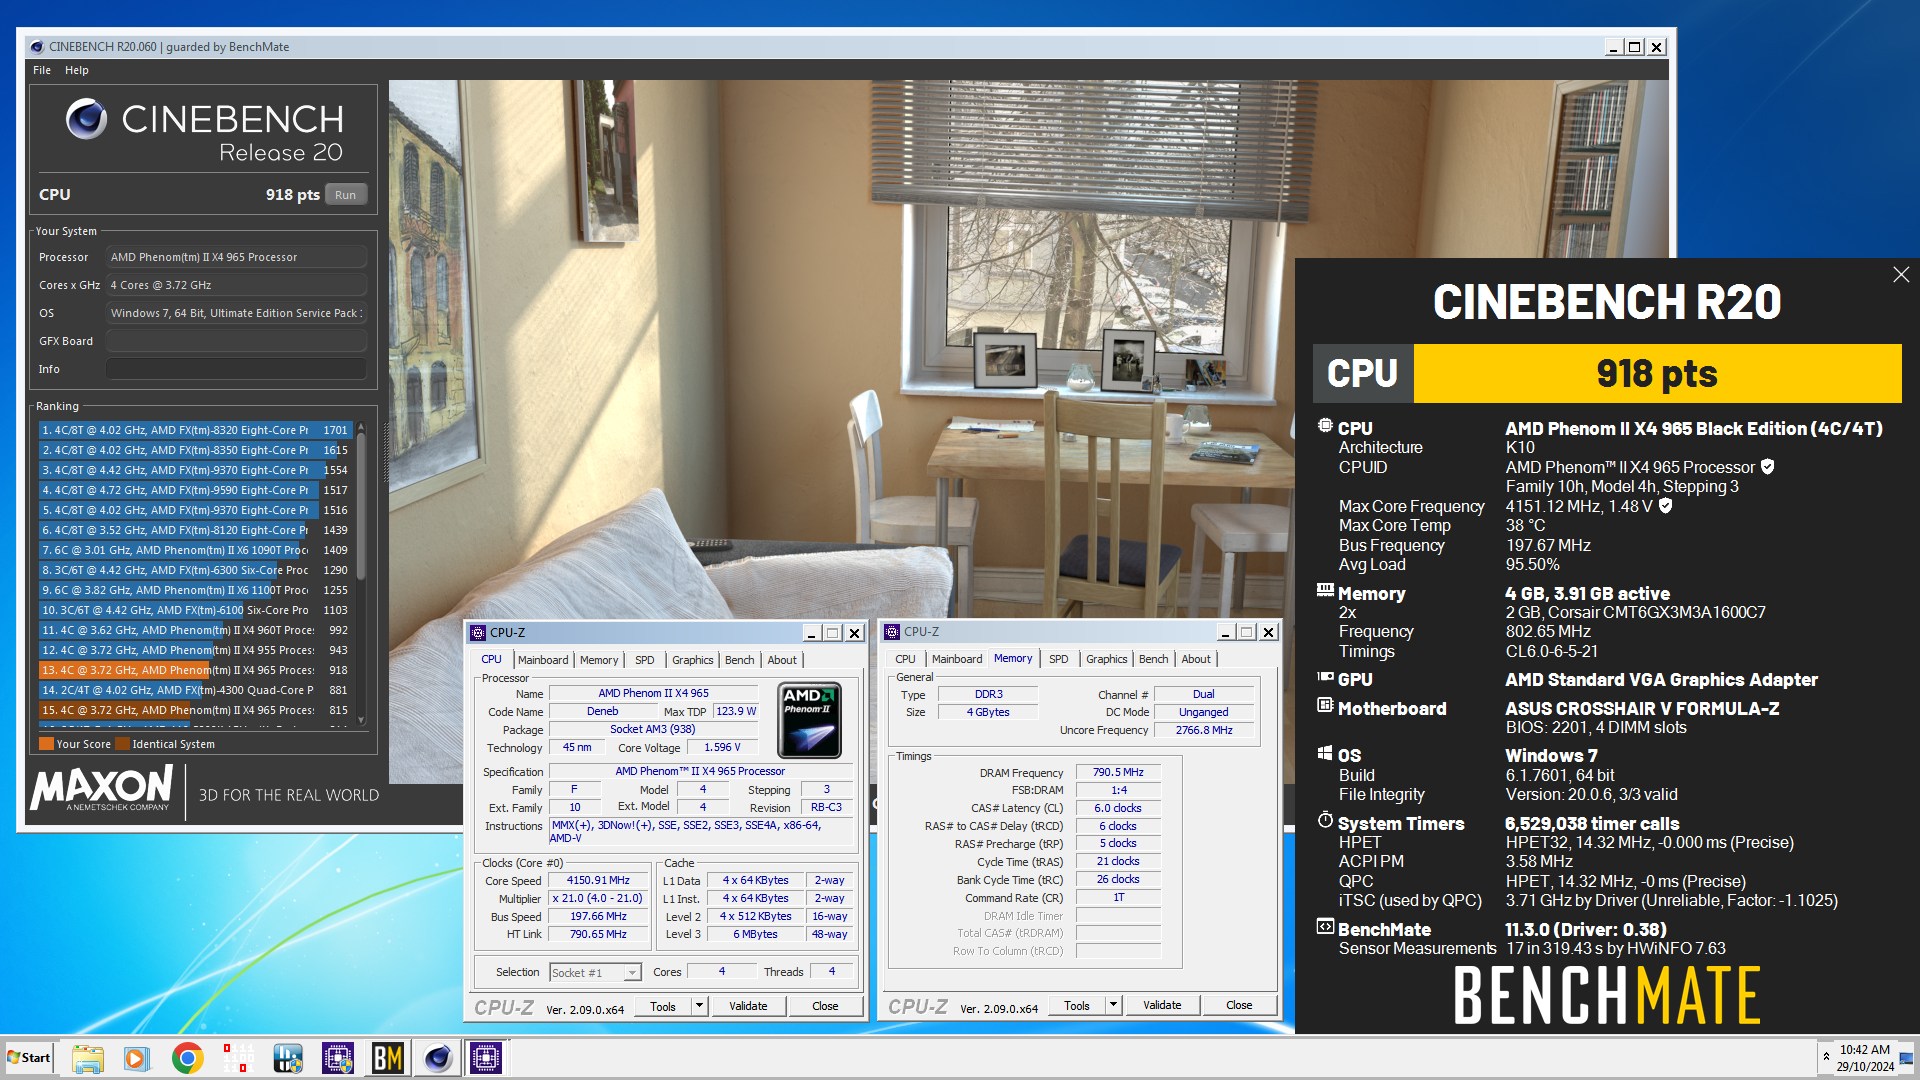Click the GFX Board field in Cinebench
Screen dimensions: 1920x1080
pos(236,341)
